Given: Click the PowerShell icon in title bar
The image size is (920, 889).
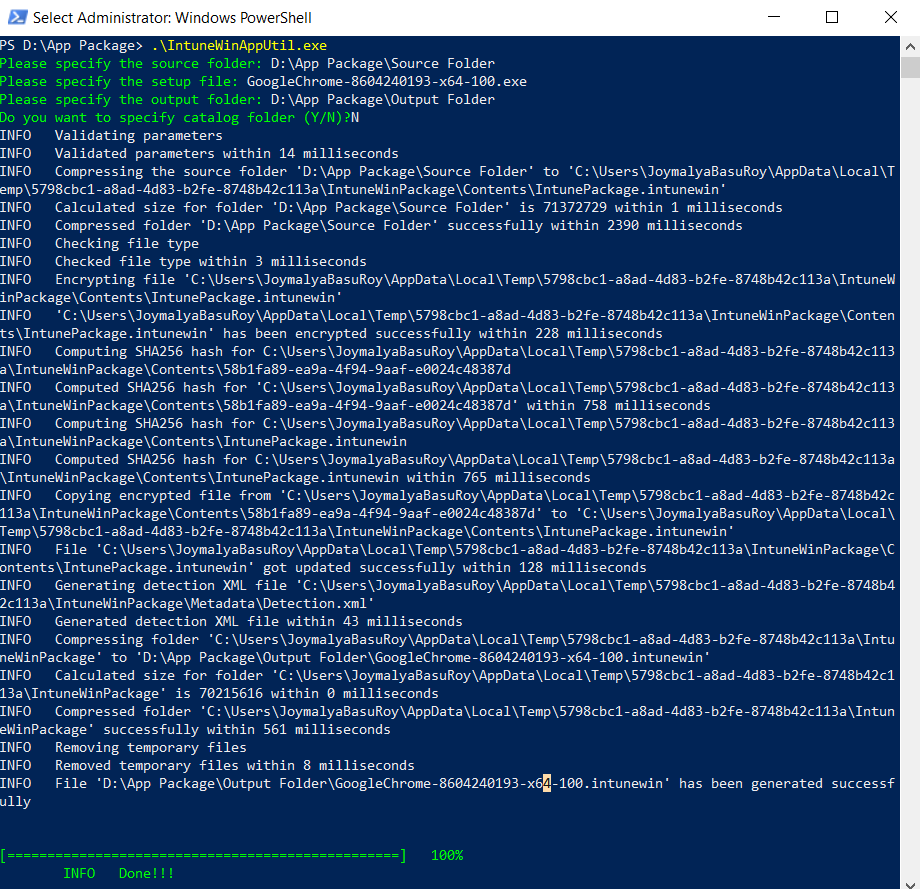Looking at the screenshot, I should 17,17.
